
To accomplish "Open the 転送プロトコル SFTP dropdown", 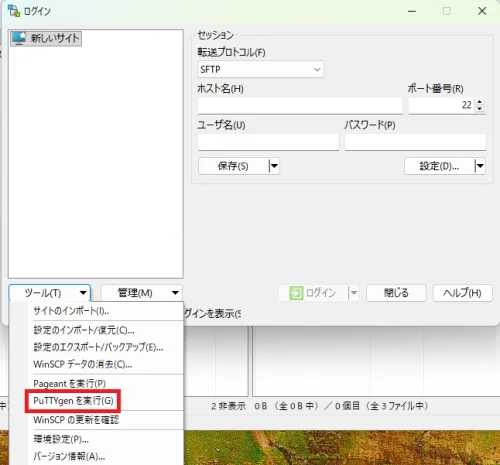I will [x=260, y=69].
